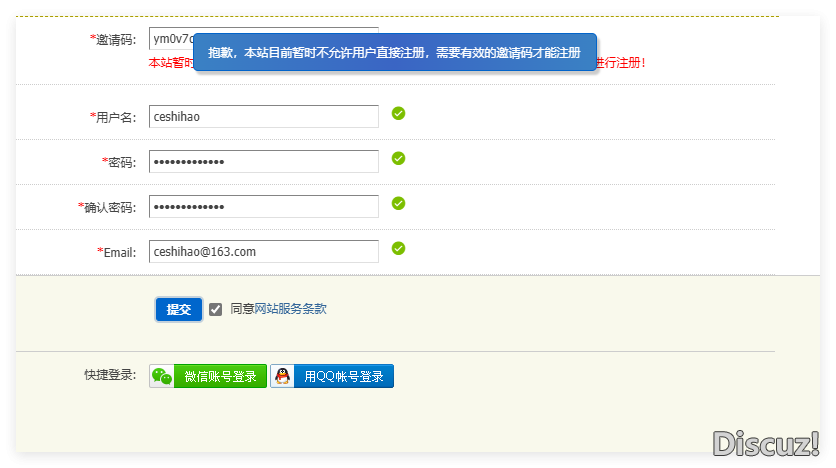This screenshot has width=836, height=468.
Task: Click the *确认密码: label
Action: point(107,207)
